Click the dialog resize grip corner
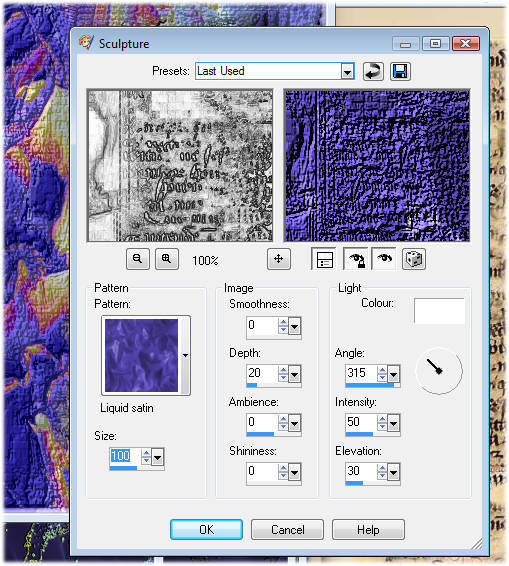This screenshot has width=509, height=566. (x=477, y=544)
